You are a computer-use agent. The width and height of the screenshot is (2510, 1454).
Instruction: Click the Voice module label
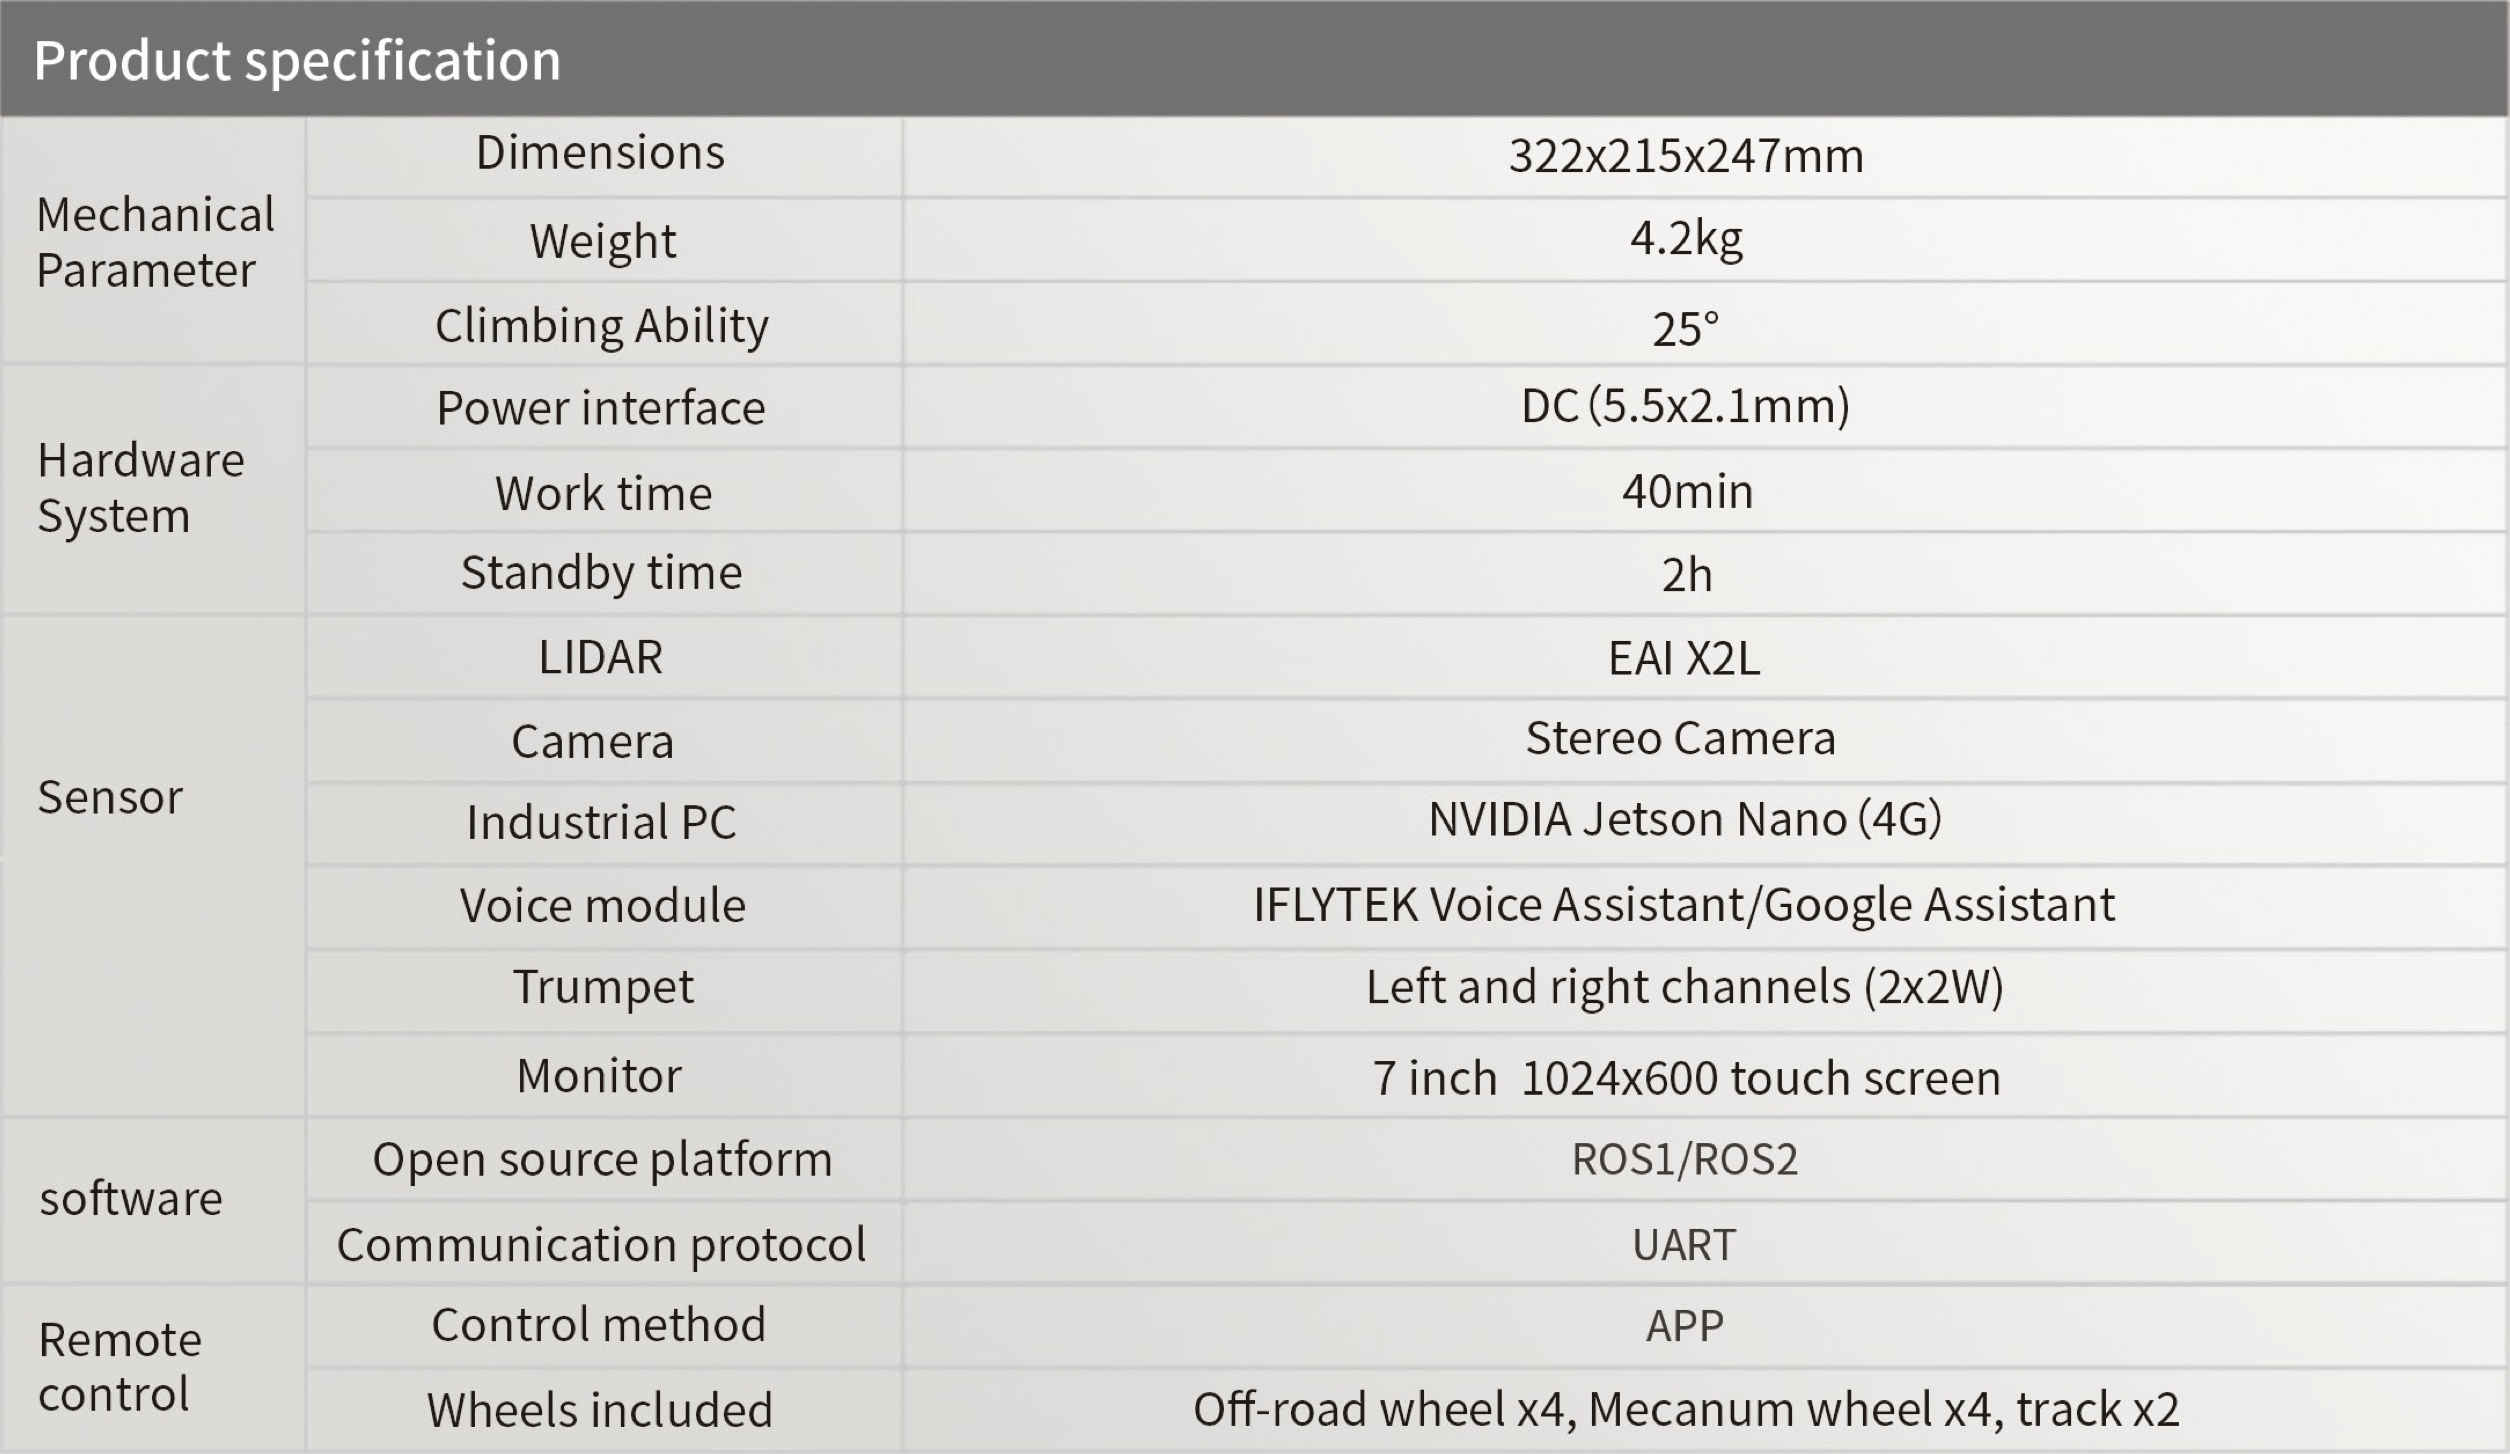603,906
